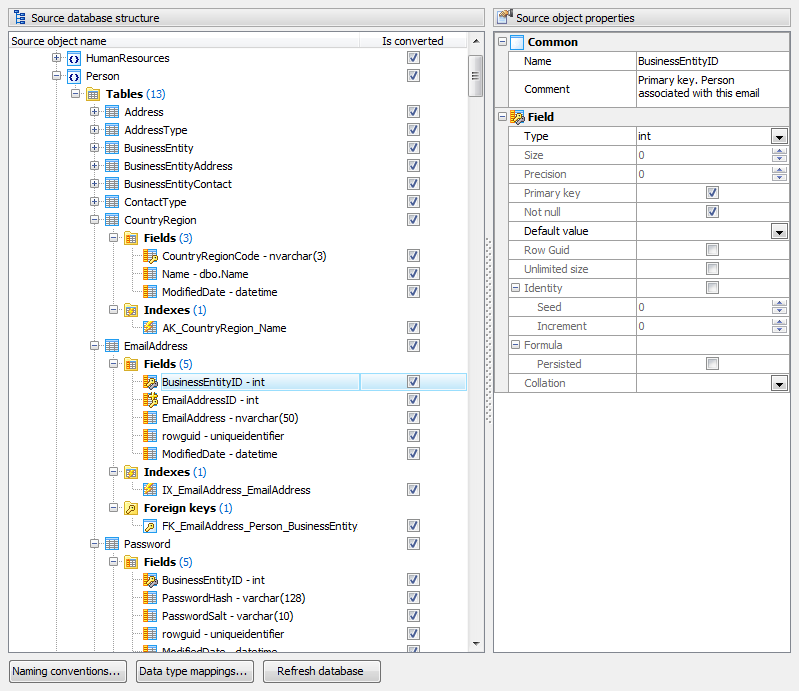The height and width of the screenshot is (691, 799).
Task: Increase the Precision stepper value
Action: click(x=779, y=171)
